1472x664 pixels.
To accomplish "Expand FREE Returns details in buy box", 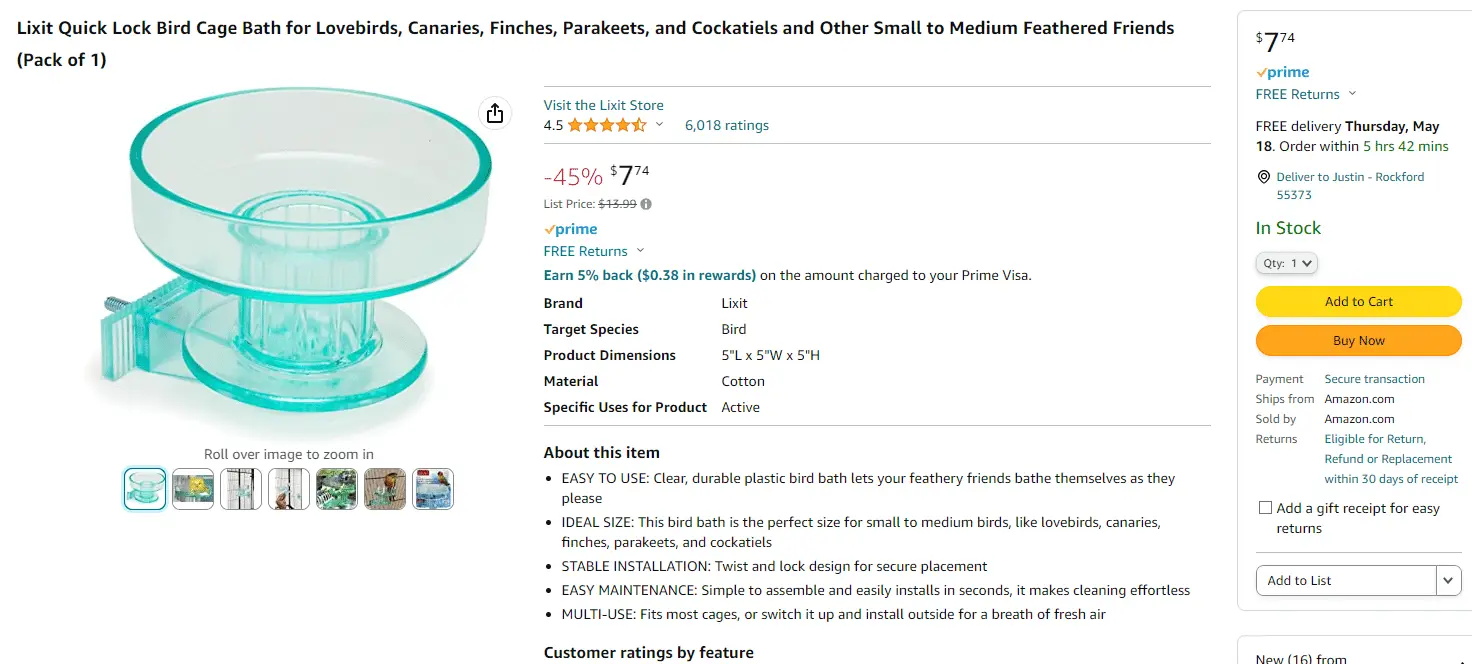I will click(1352, 94).
